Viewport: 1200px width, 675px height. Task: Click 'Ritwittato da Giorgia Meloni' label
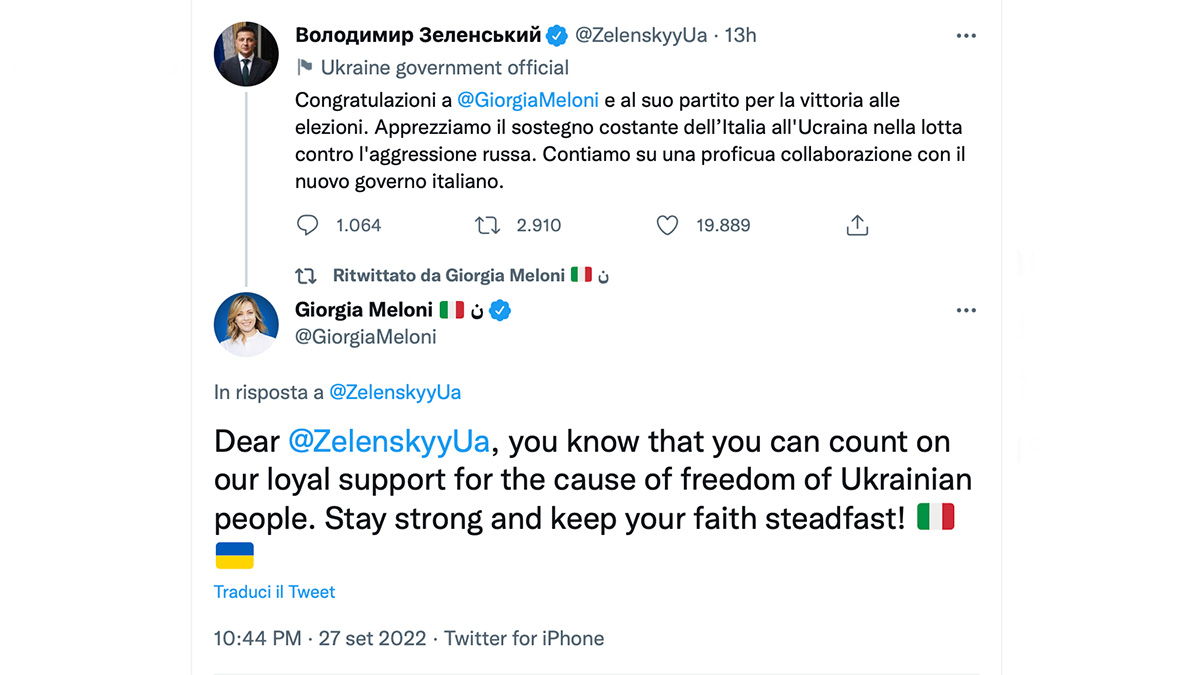pyautogui.click(x=450, y=274)
